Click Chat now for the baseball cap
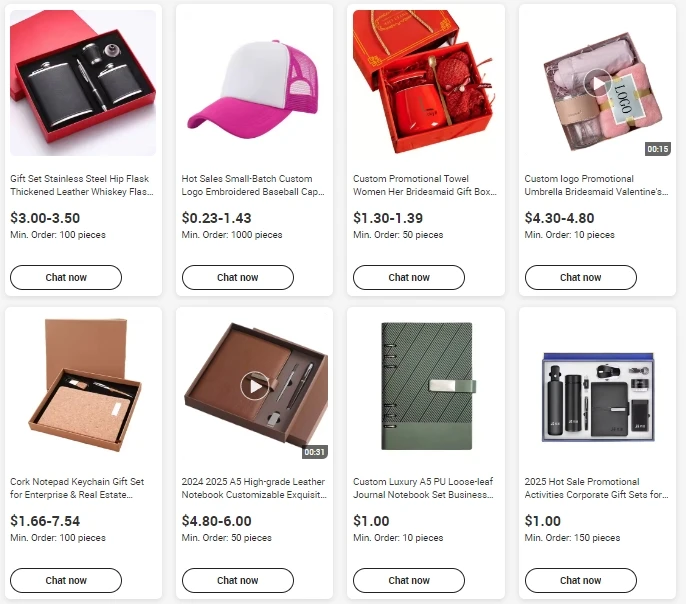Viewport: 686px width, 604px height. point(238,277)
